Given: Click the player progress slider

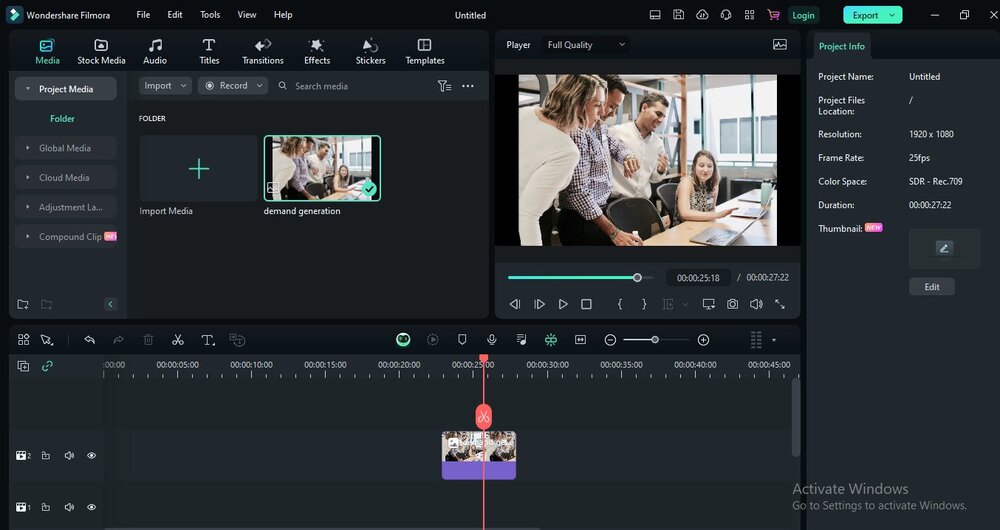Looking at the screenshot, I should (580, 277).
